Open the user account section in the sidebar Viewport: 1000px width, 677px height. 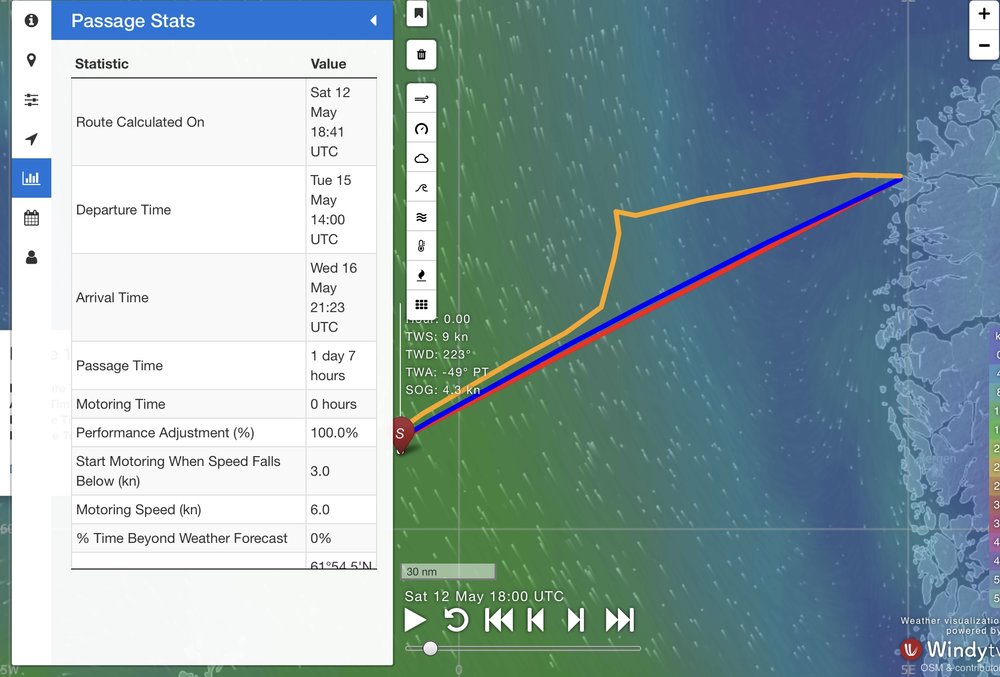(x=31, y=258)
